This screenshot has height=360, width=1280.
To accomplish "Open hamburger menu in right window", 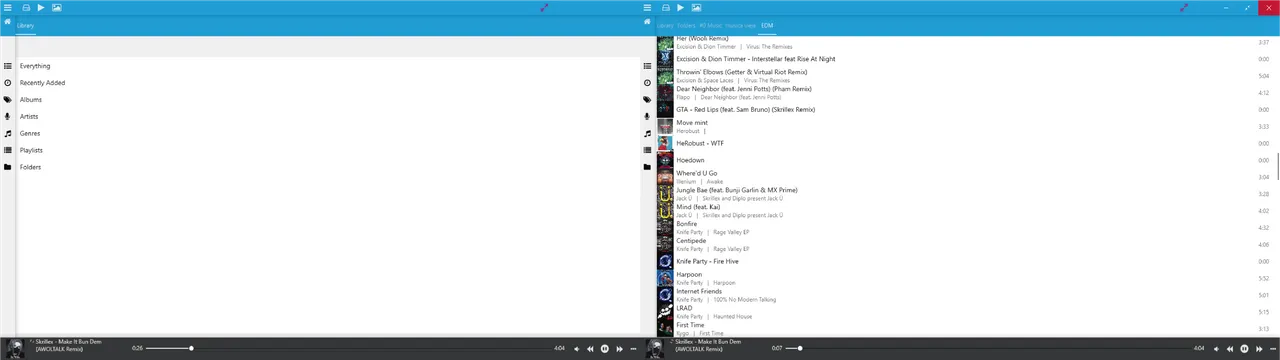I will coord(647,8).
